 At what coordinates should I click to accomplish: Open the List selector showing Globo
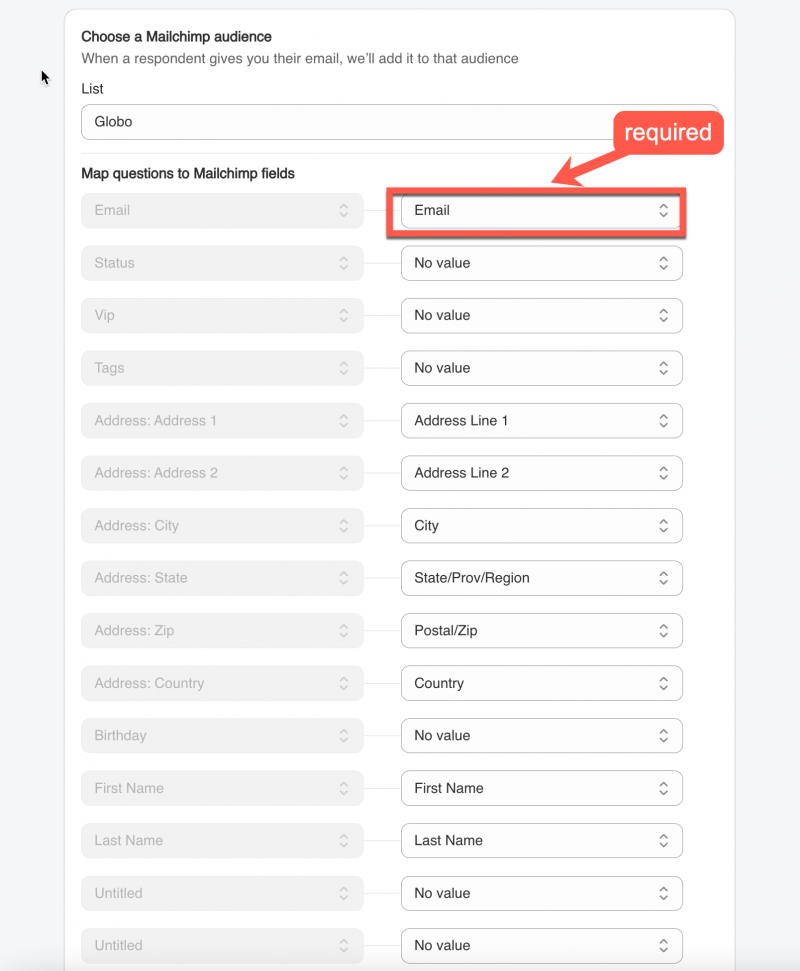[x=400, y=121]
